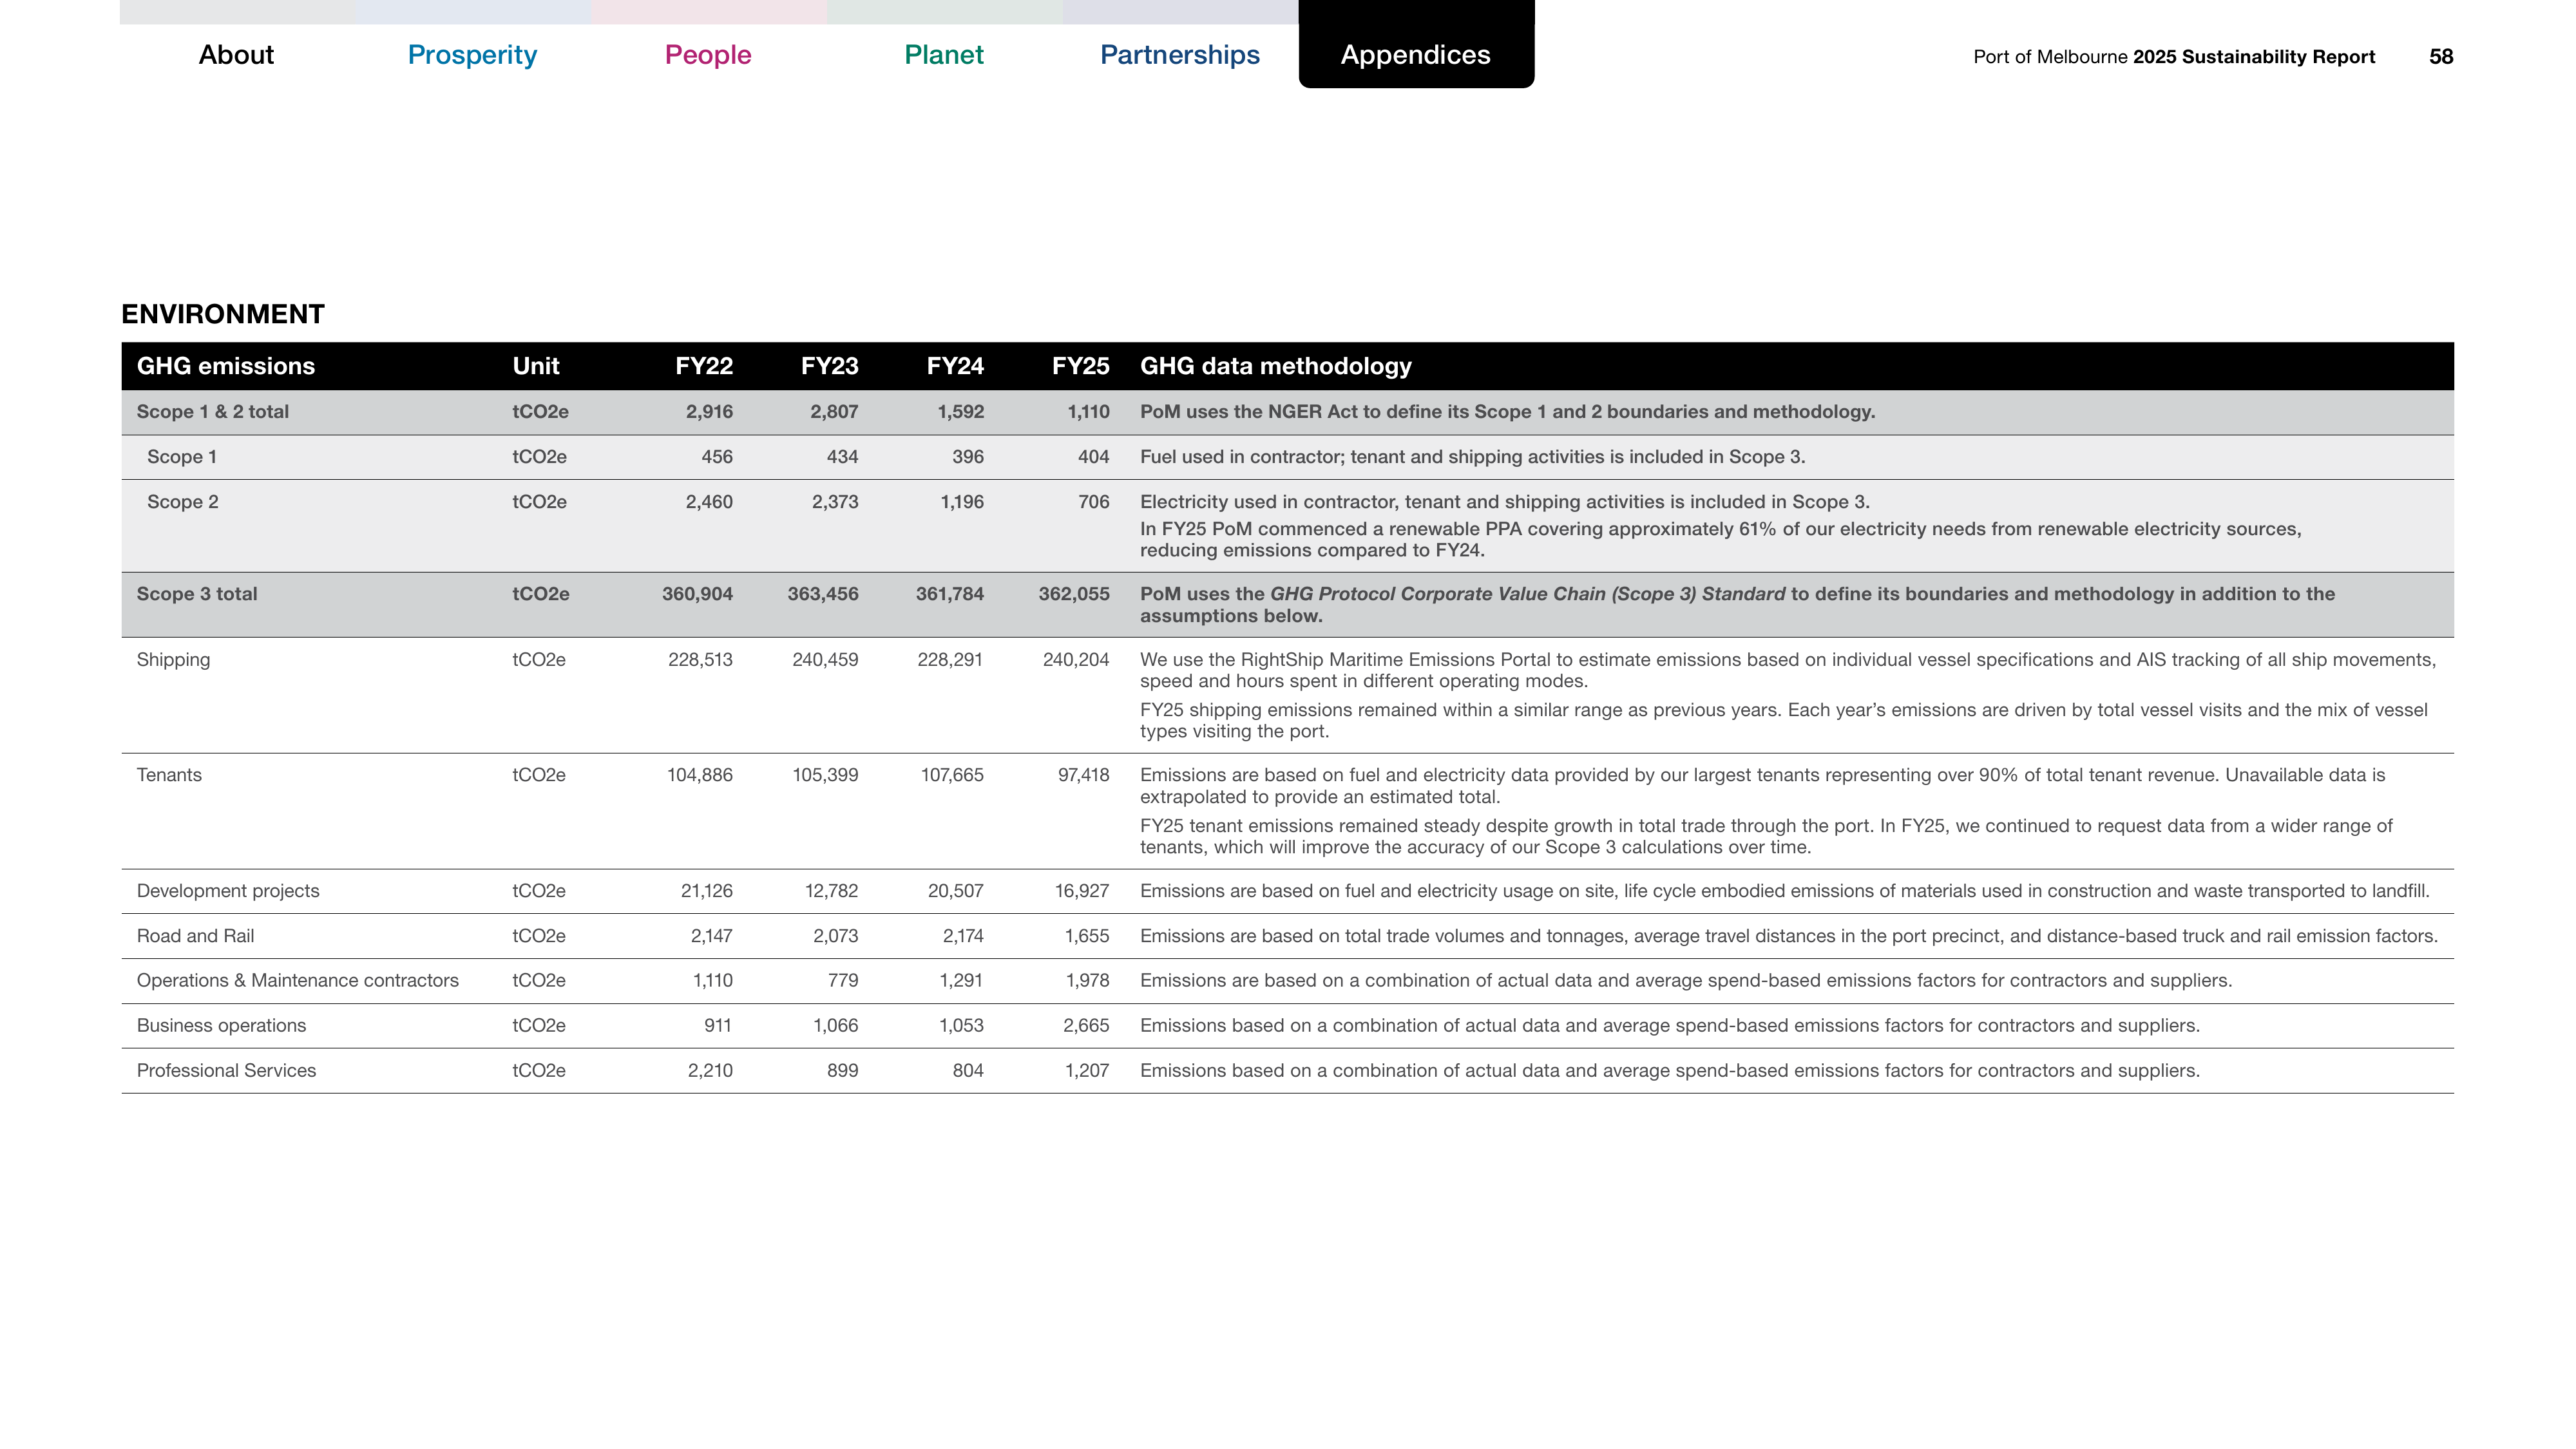The height and width of the screenshot is (1449, 2576).
Task: Open the About tab
Action: pos(236,55)
